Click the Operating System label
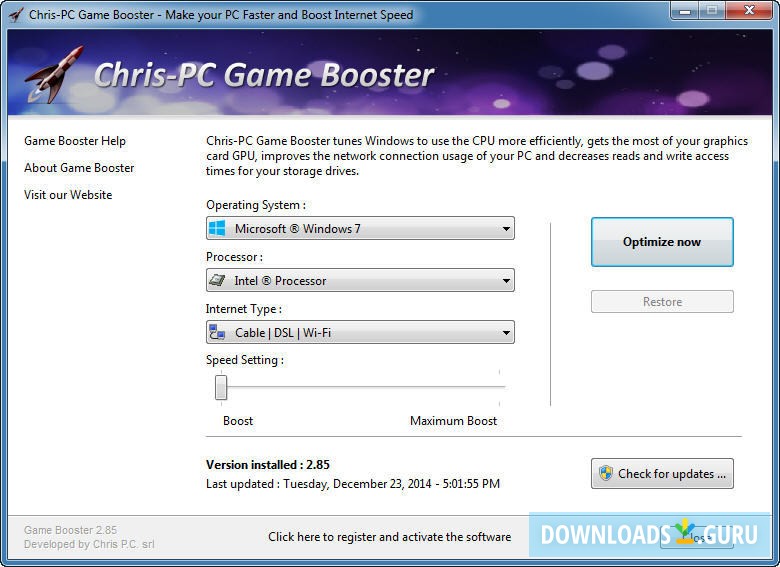The height and width of the screenshot is (567, 780). [x=256, y=205]
